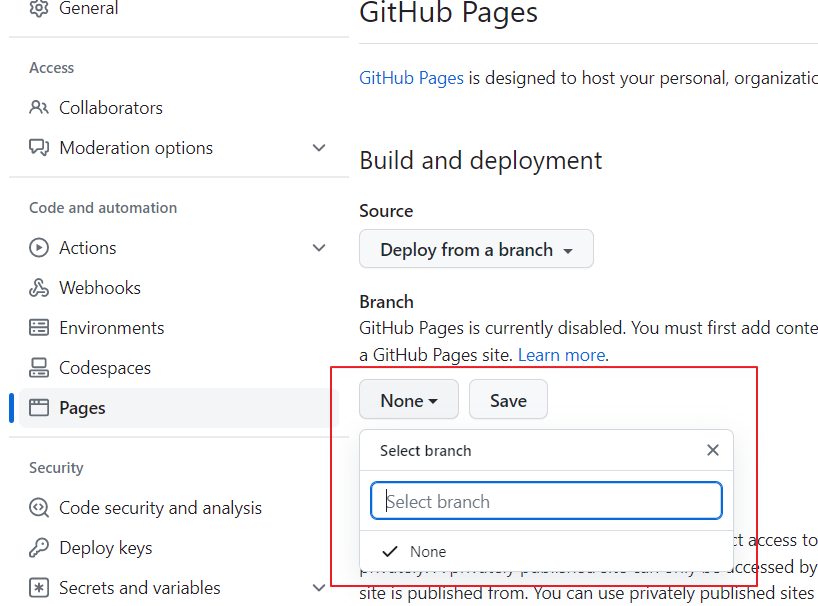Open the None branch dropdown
Viewport: 818px width, 606px height.
click(409, 400)
